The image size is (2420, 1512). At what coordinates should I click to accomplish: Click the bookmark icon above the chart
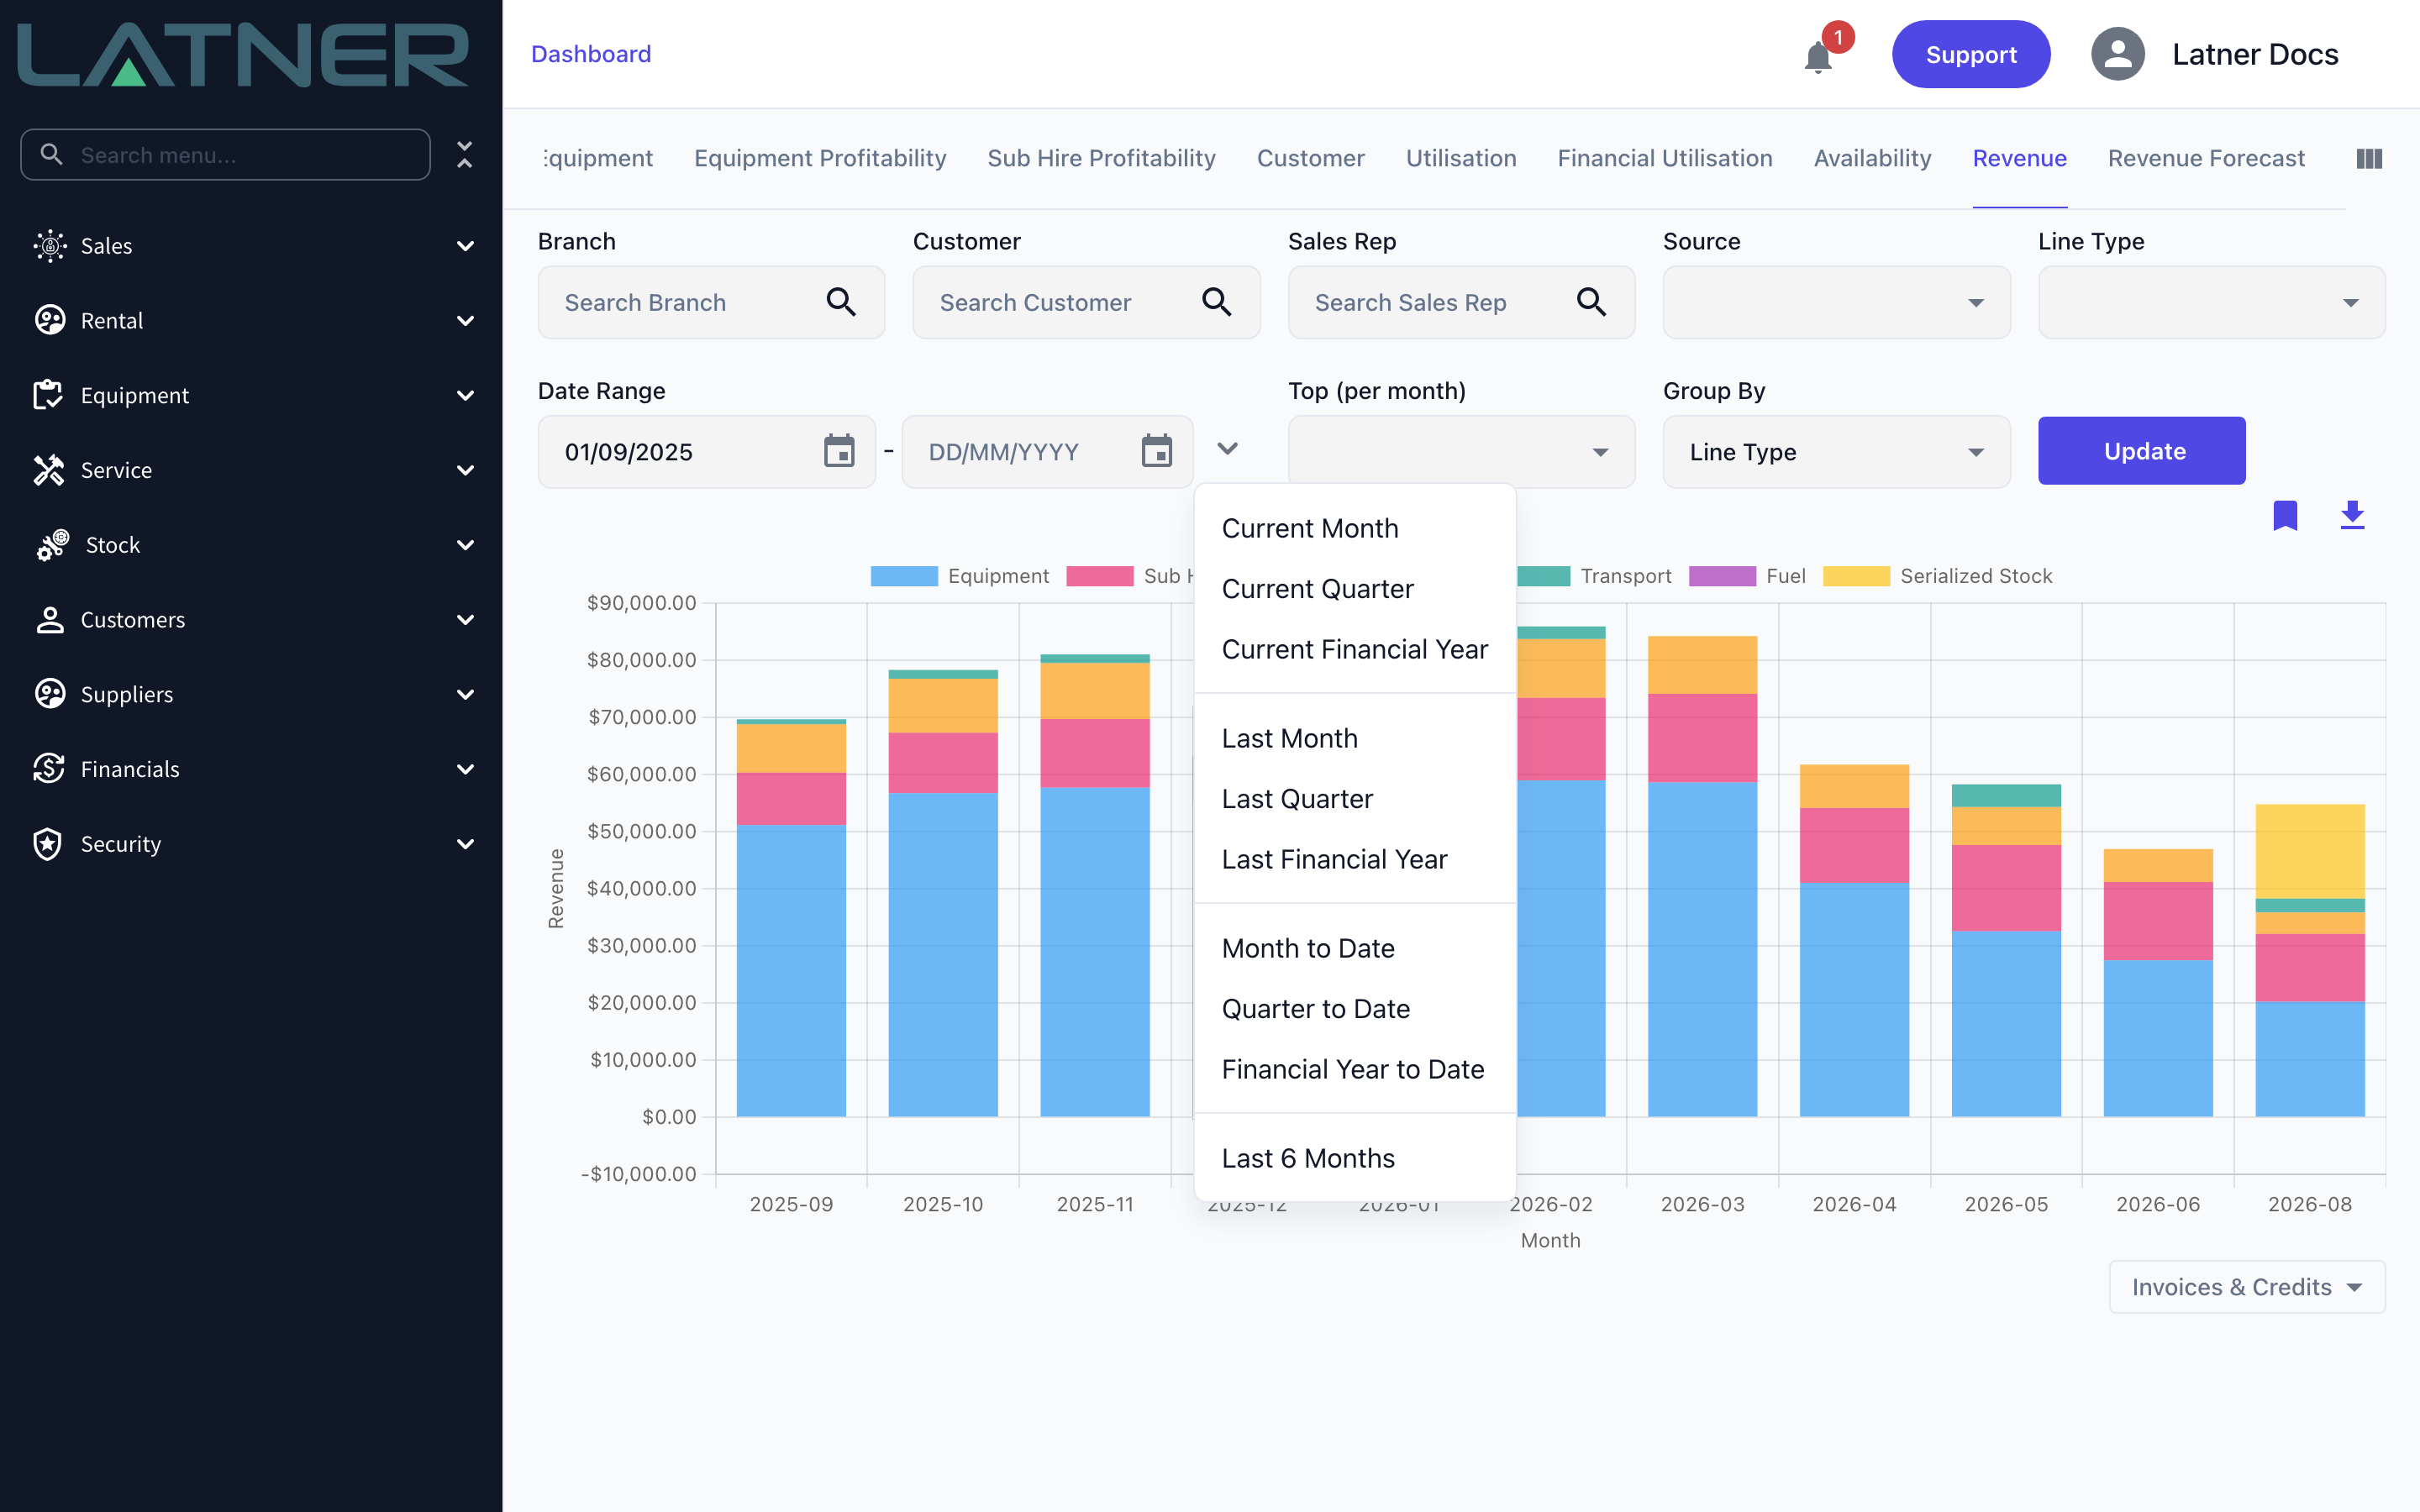[2285, 516]
